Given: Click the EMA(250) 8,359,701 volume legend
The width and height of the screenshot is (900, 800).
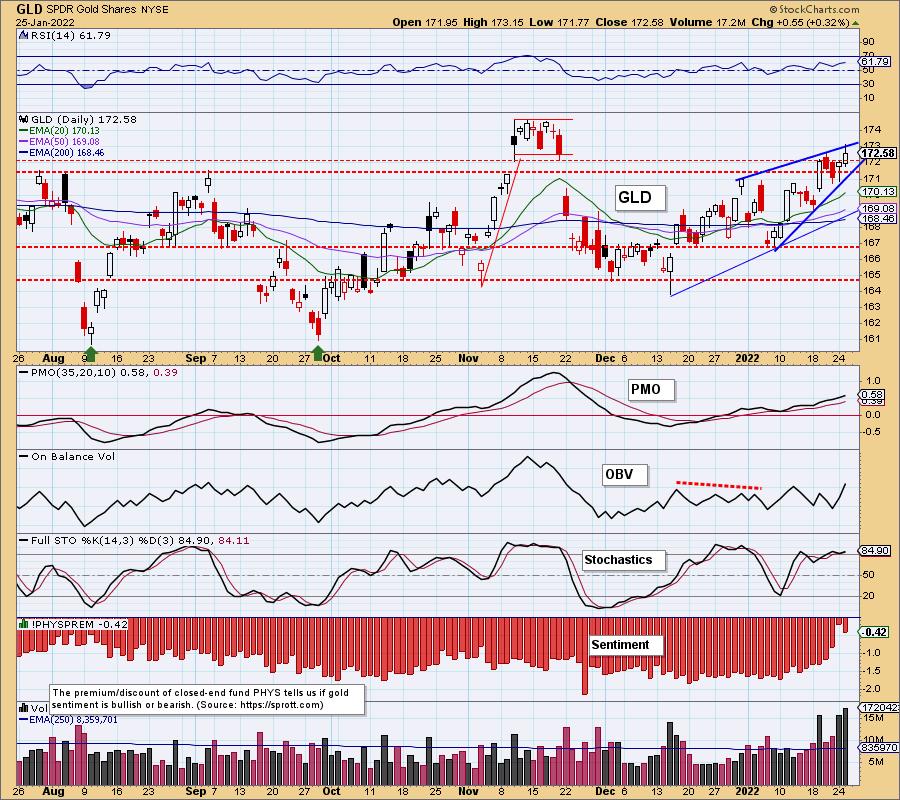Looking at the screenshot, I should pyautogui.click(x=69, y=719).
